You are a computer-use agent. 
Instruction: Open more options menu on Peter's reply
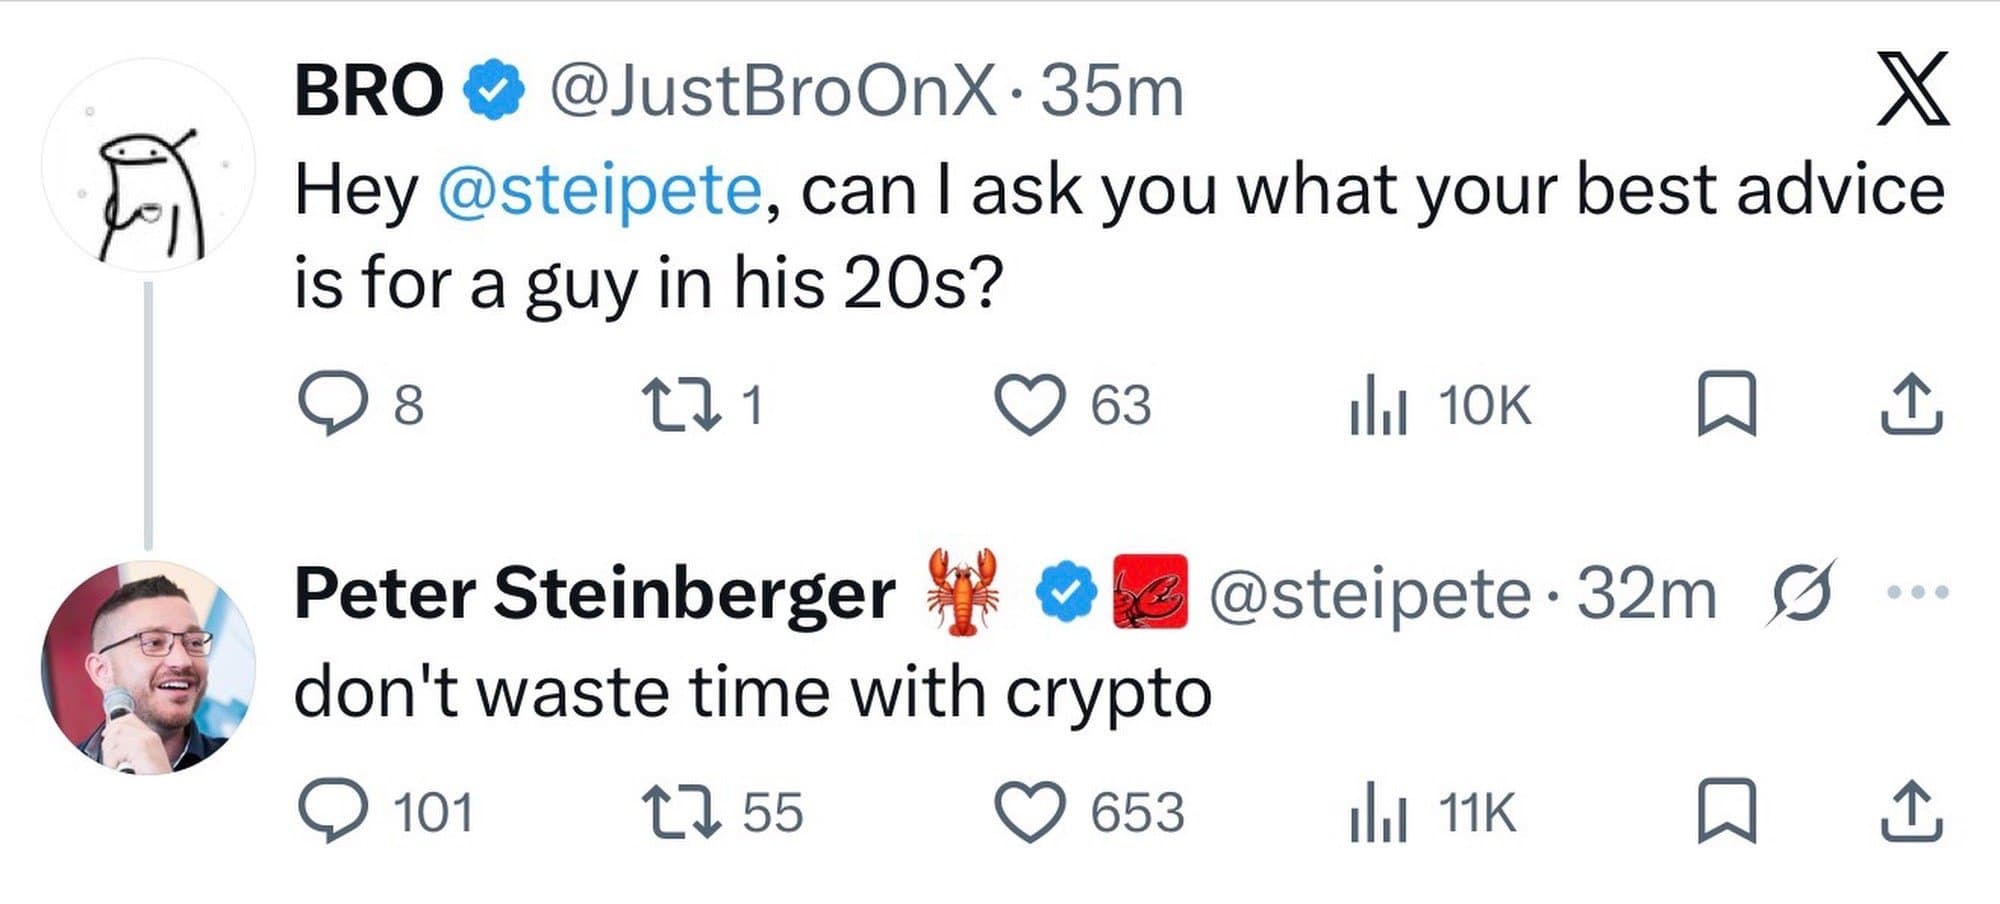(x=1916, y=593)
